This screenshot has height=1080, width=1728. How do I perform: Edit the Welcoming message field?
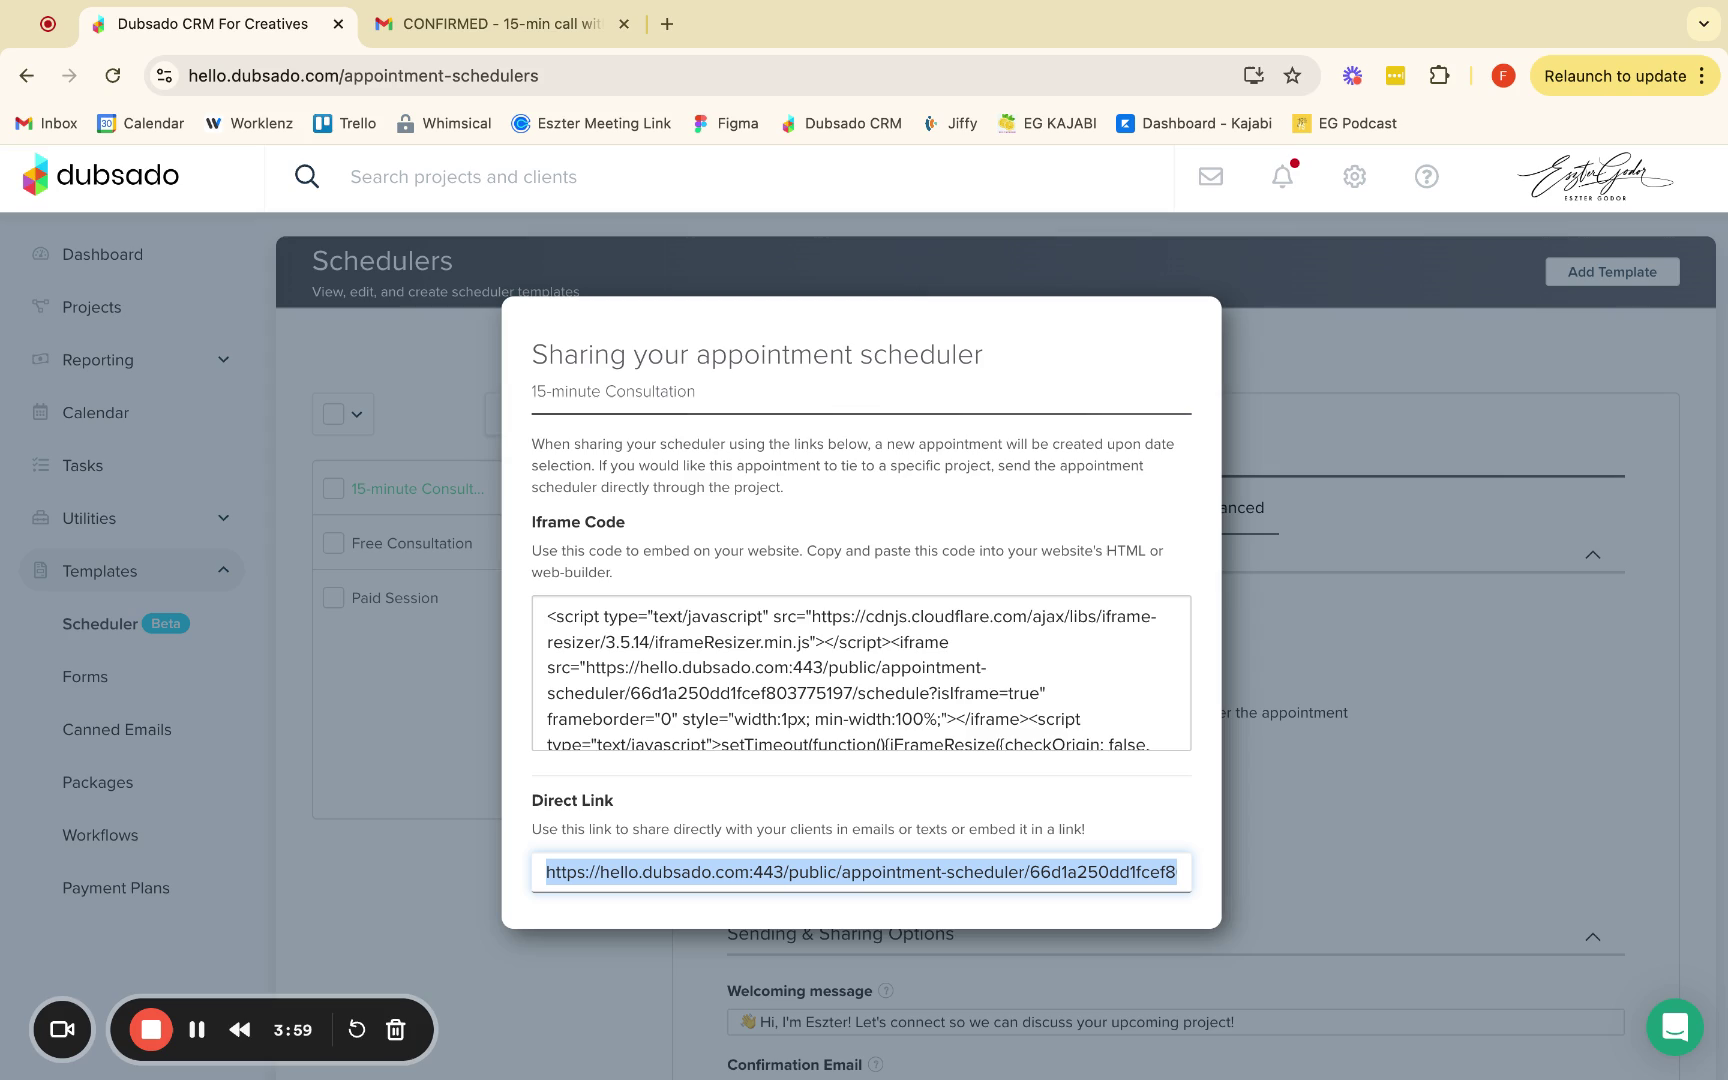click(1175, 1022)
